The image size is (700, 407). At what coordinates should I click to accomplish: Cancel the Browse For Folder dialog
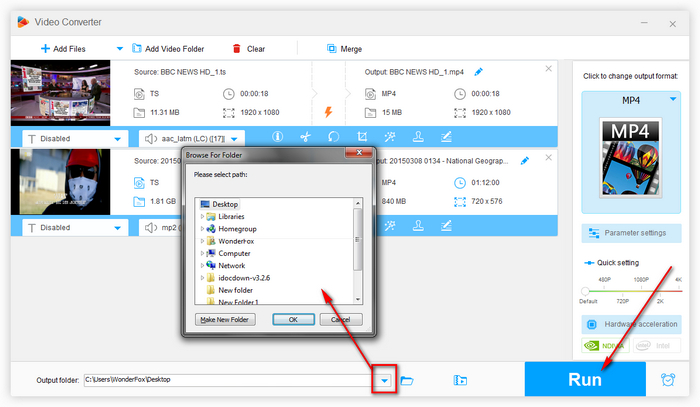pyautogui.click(x=341, y=320)
